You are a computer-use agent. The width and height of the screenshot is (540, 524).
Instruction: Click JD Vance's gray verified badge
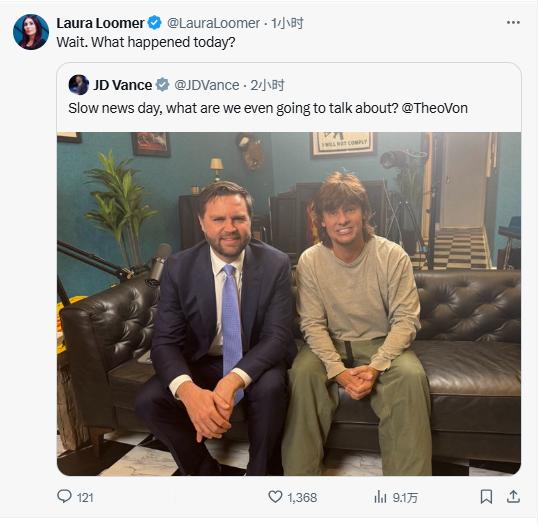coord(163,85)
